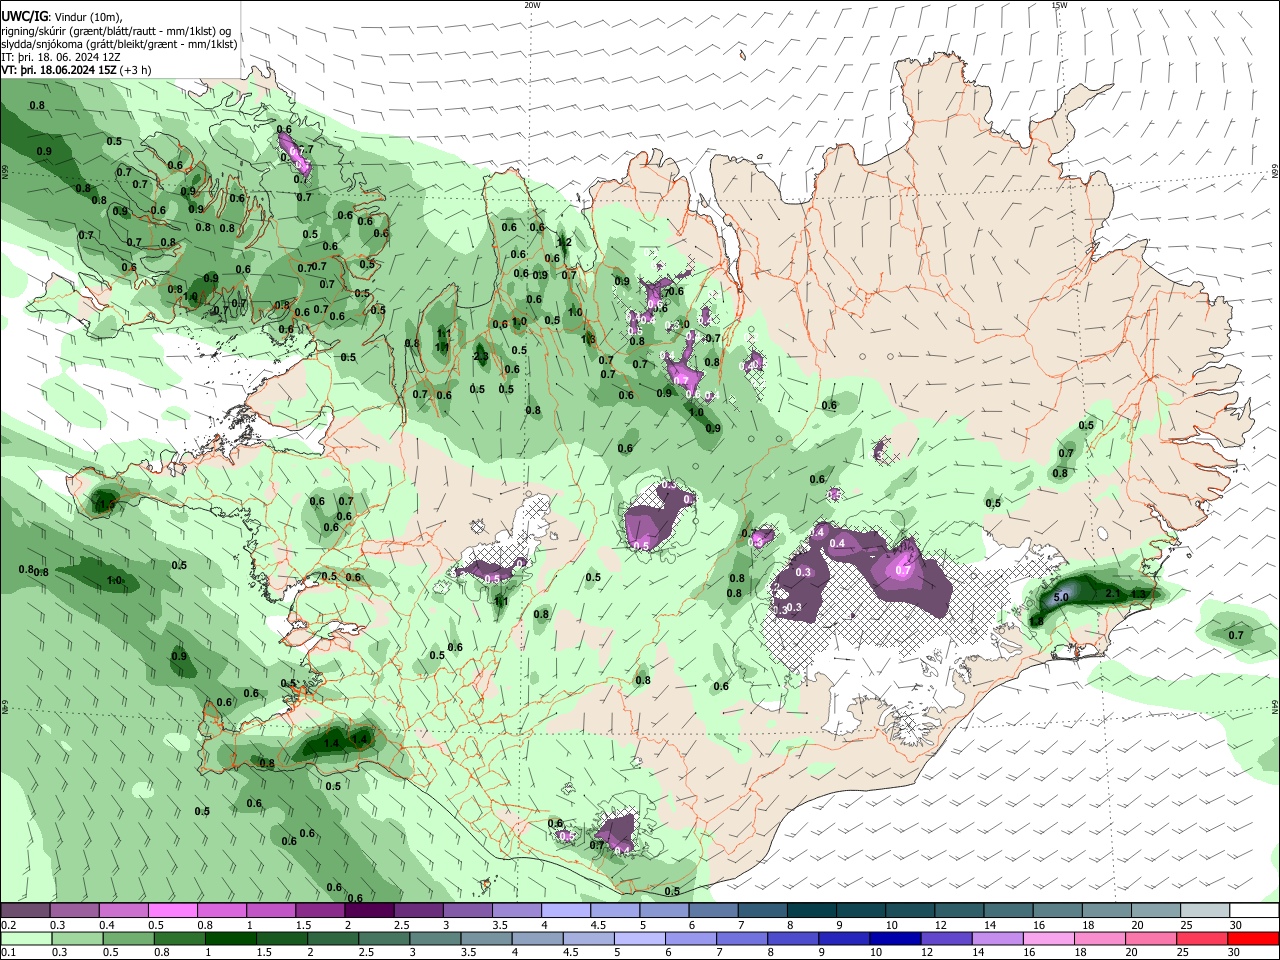Click the '2.1' rainfall value on the map

point(1113,594)
